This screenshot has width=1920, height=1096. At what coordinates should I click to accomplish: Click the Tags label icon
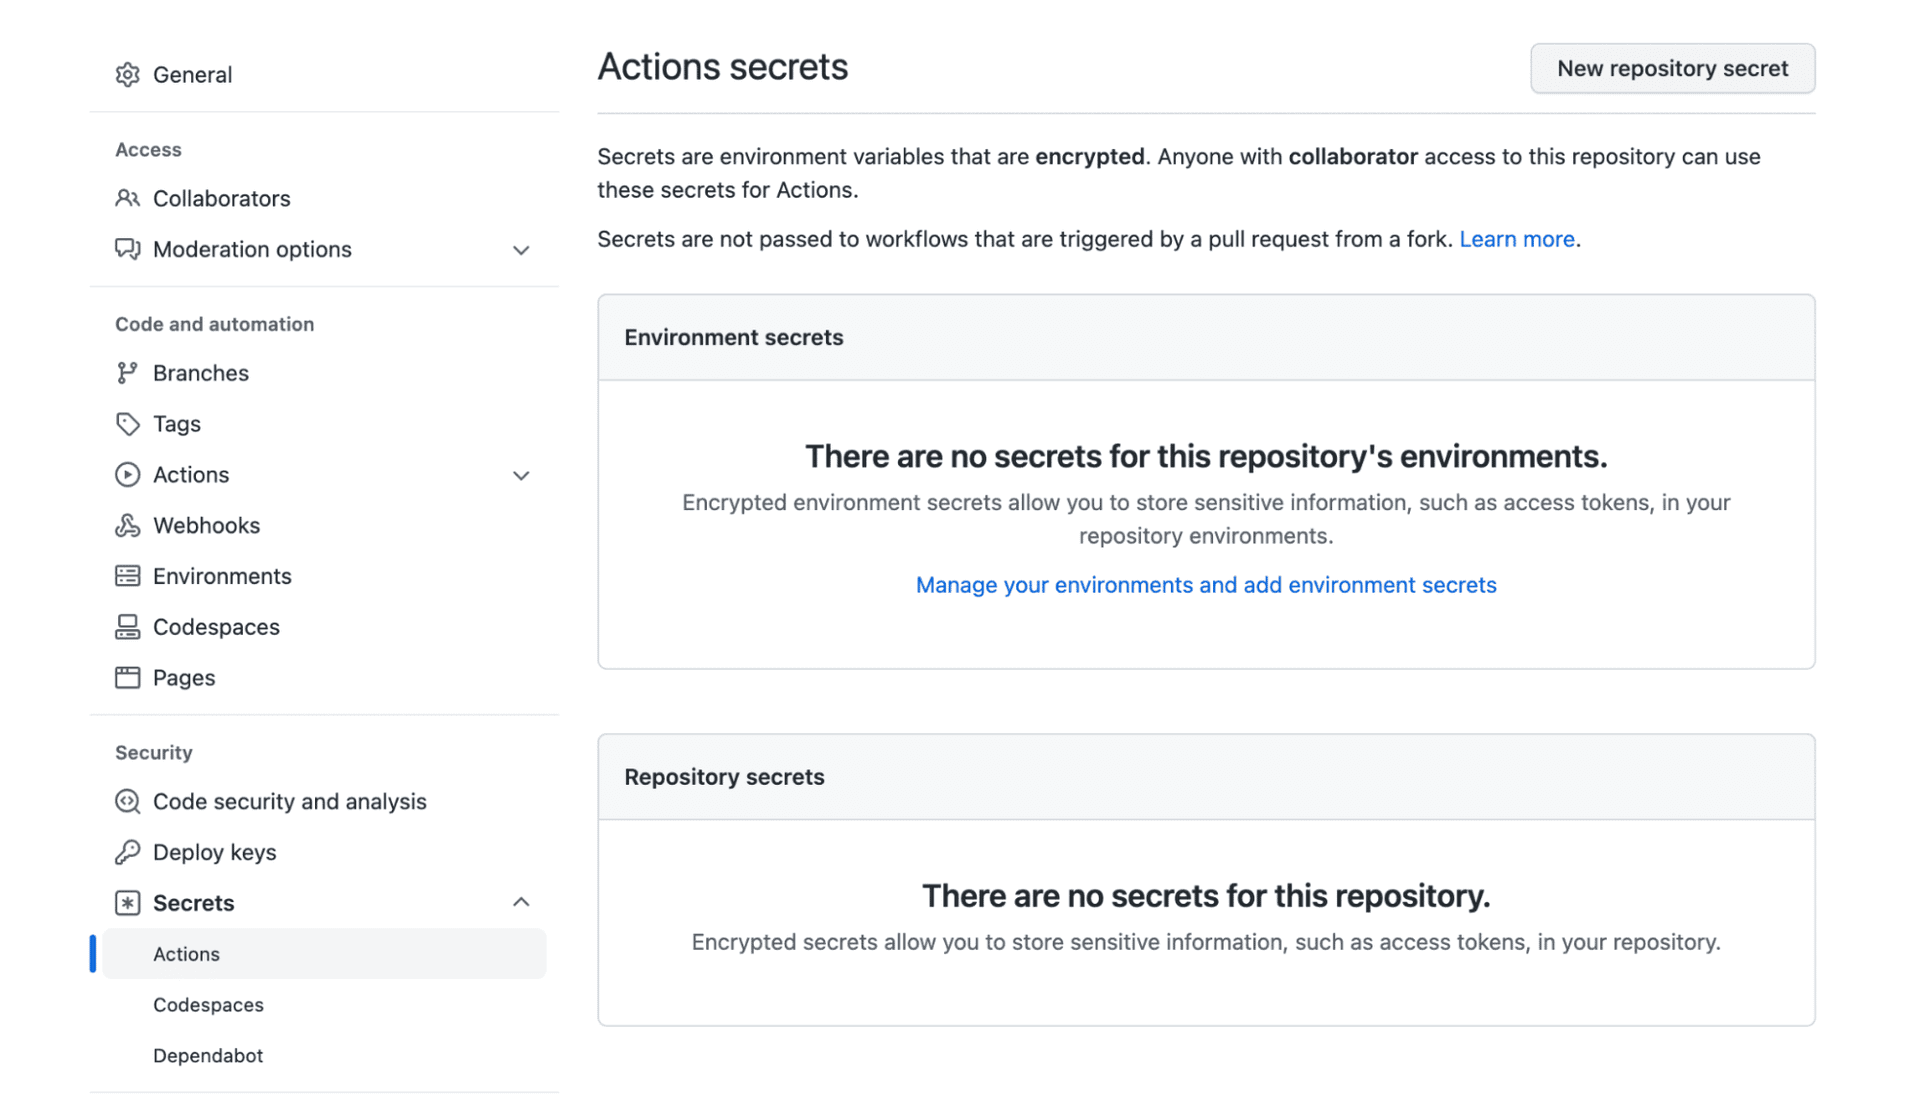click(x=128, y=424)
